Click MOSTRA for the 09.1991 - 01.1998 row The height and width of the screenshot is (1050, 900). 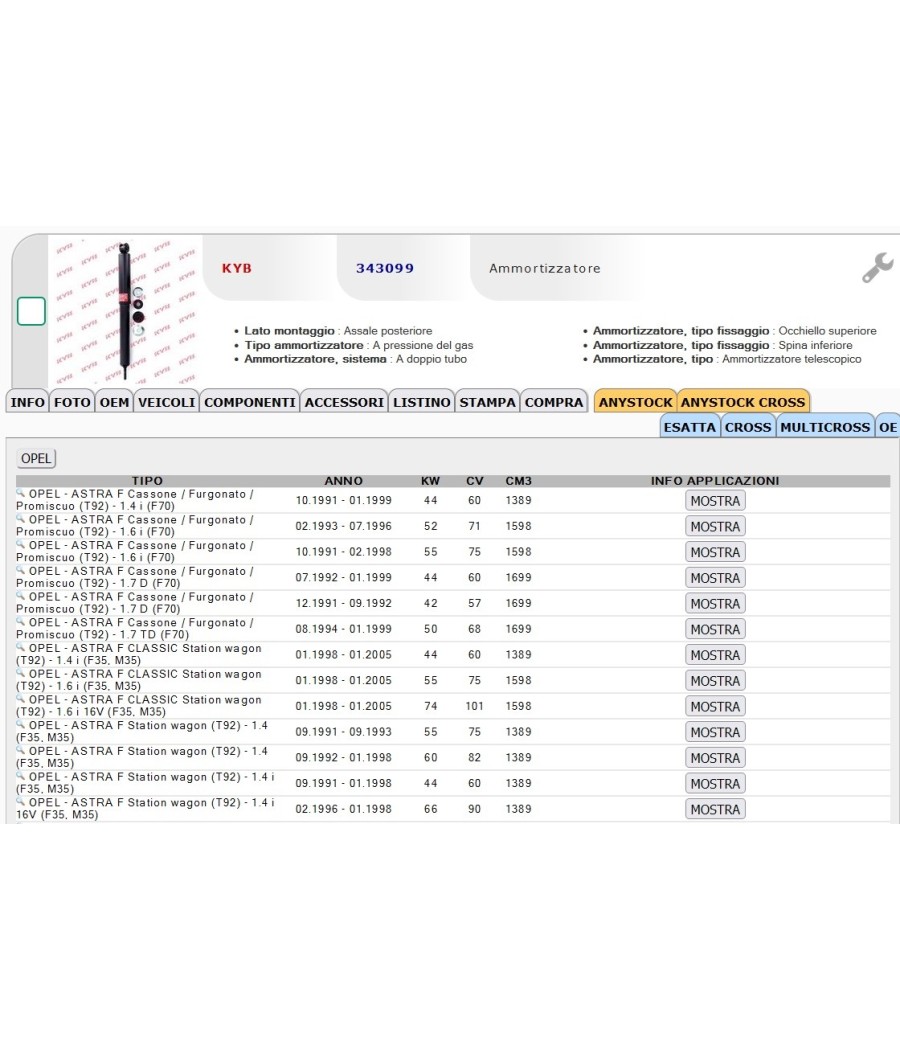[715, 783]
